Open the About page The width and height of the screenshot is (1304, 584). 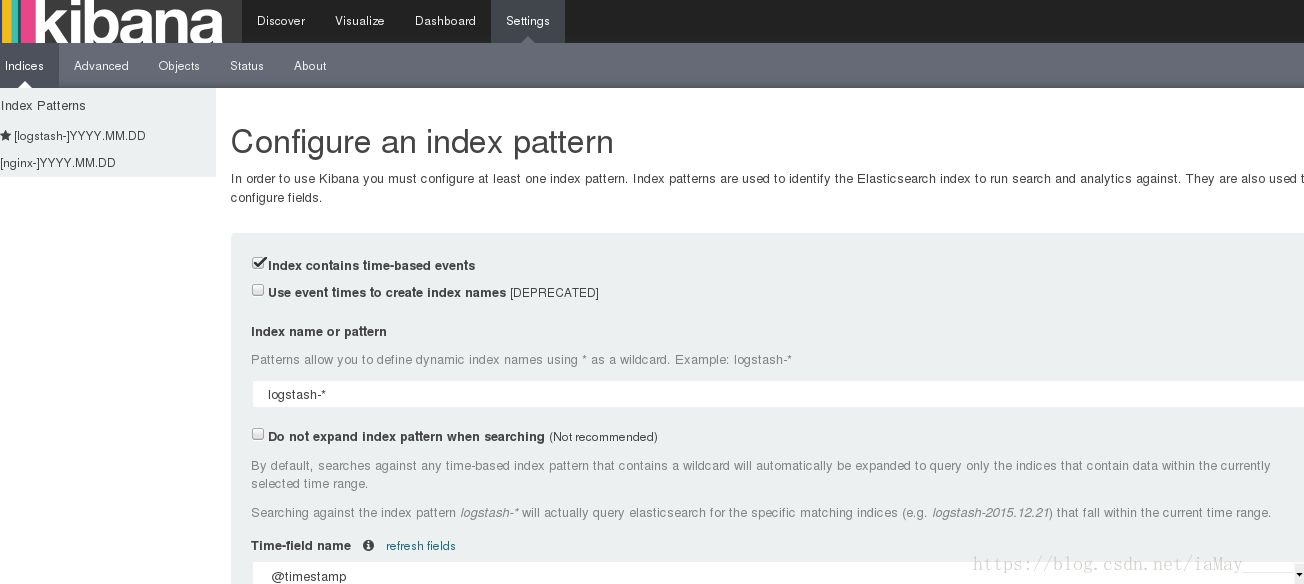(310, 66)
